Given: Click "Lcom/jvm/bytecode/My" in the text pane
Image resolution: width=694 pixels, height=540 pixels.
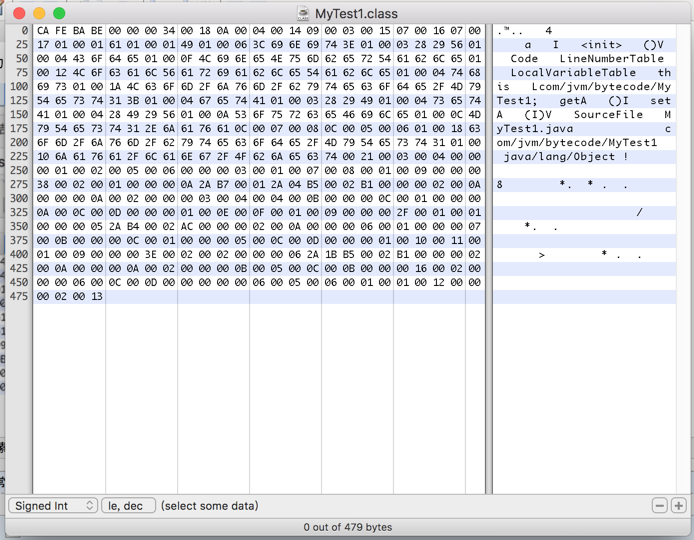Looking at the screenshot, I should point(601,86).
